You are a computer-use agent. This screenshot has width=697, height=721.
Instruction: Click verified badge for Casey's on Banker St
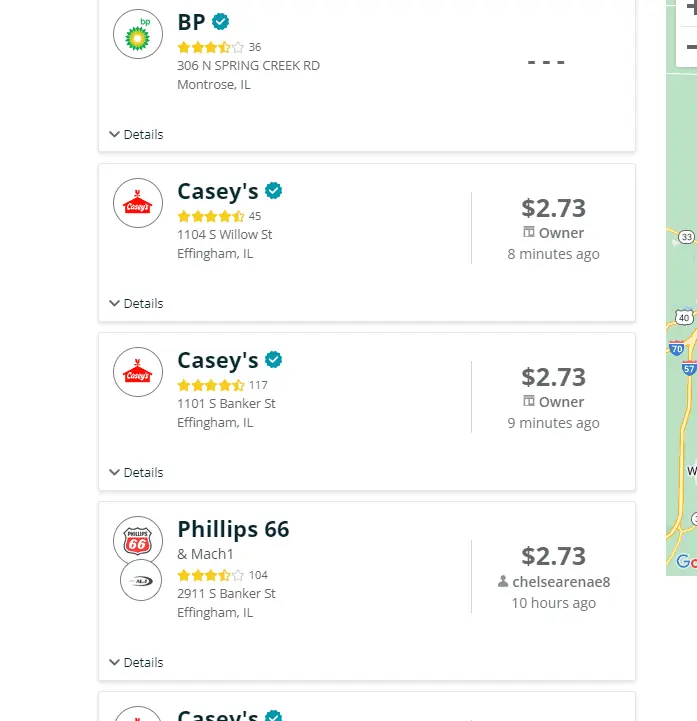273,360
